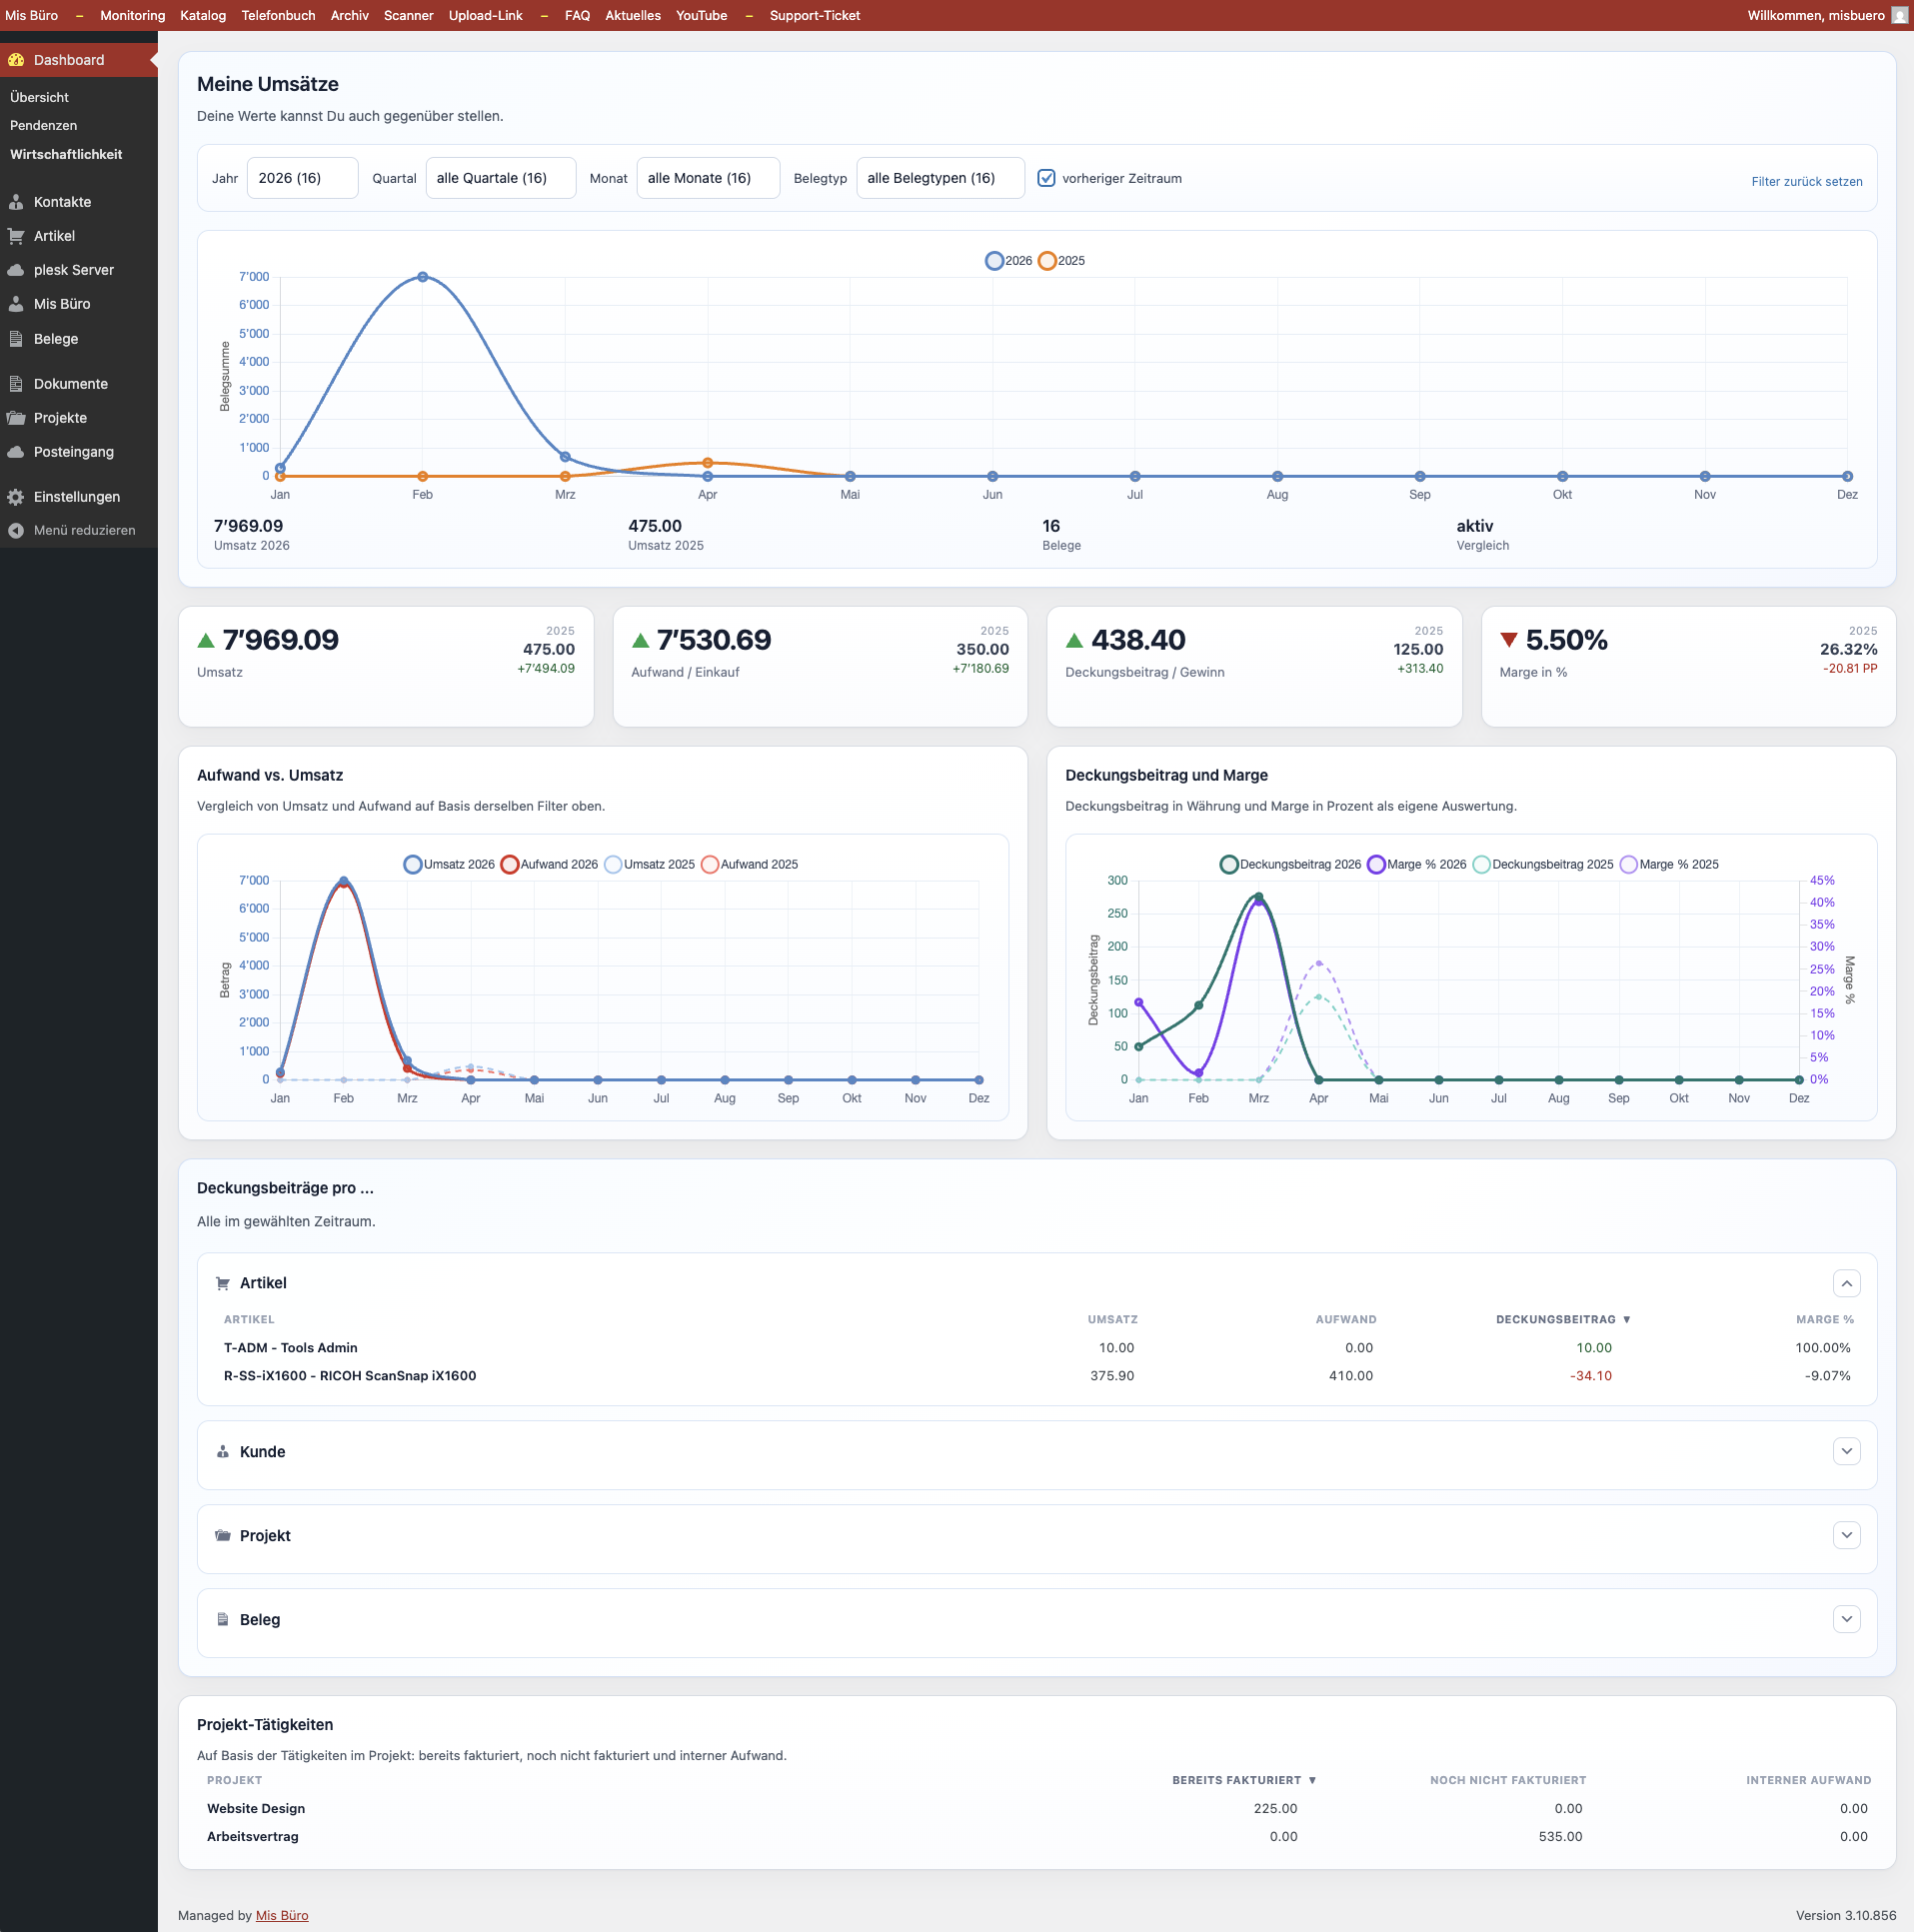Open the Jahr 2026 dropdown

[302, 178]
